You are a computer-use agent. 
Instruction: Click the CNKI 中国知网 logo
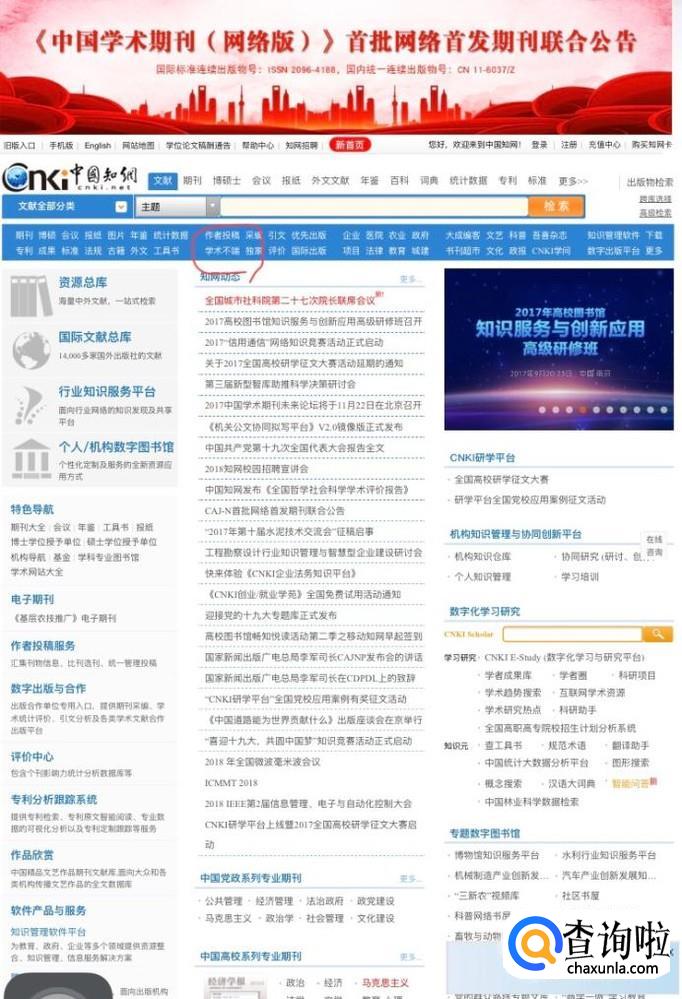70,176
